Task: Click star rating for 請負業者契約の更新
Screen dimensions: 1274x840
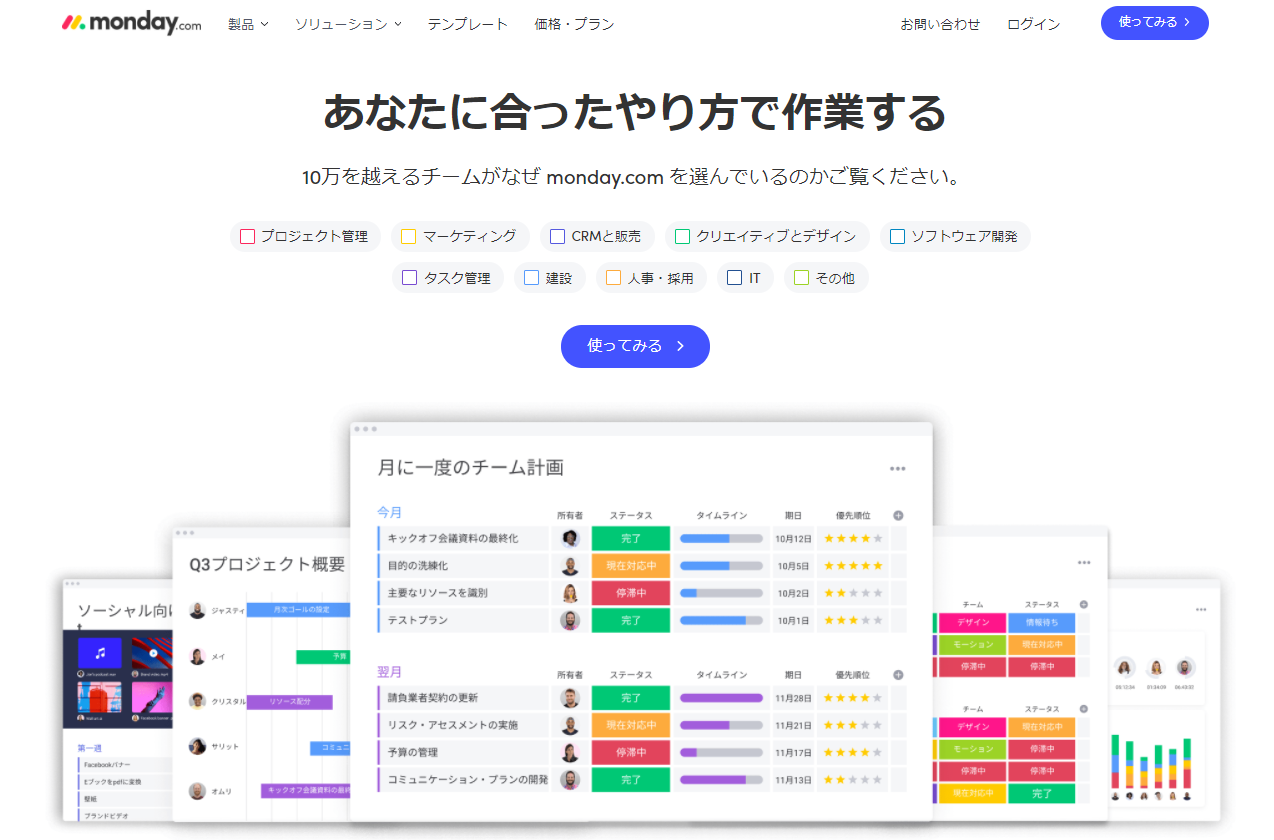Action: (853, 698)
